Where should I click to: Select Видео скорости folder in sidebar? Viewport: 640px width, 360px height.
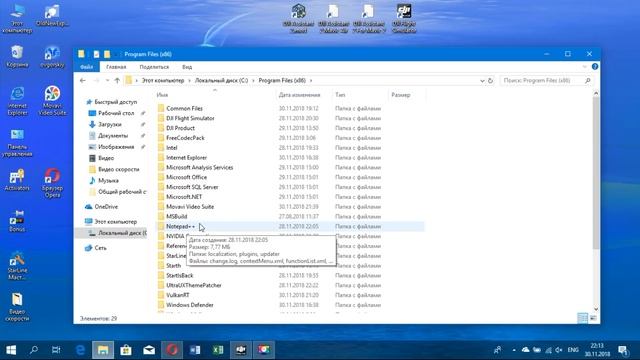pyautogui.click(x=118, y=169)
